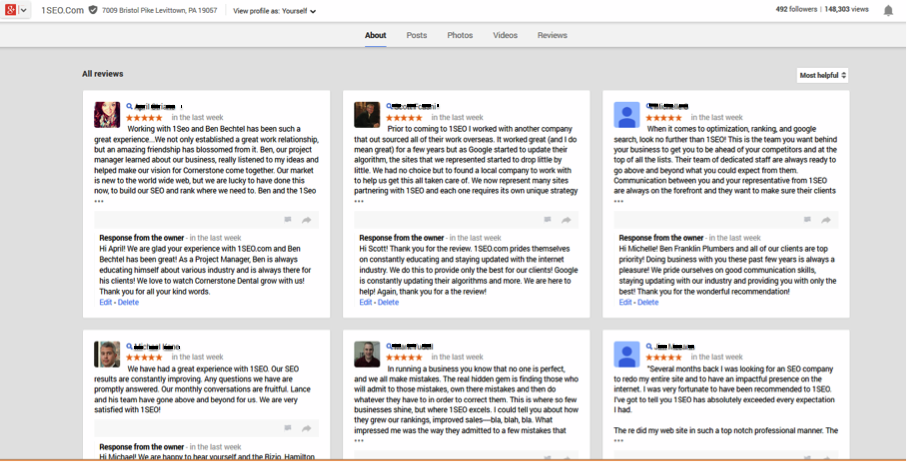Click the five-star rating on Scott's review
The width and height of the screenshot is (907, 462).
(x=404, y=117)
